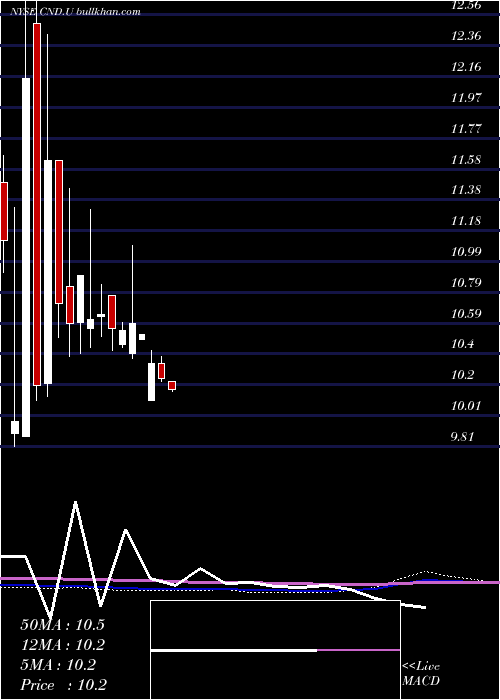Click the 10.99 price axis label
The height and width of the screenshot is (700, 500).
pyautogui.click(x=466, y=252)
